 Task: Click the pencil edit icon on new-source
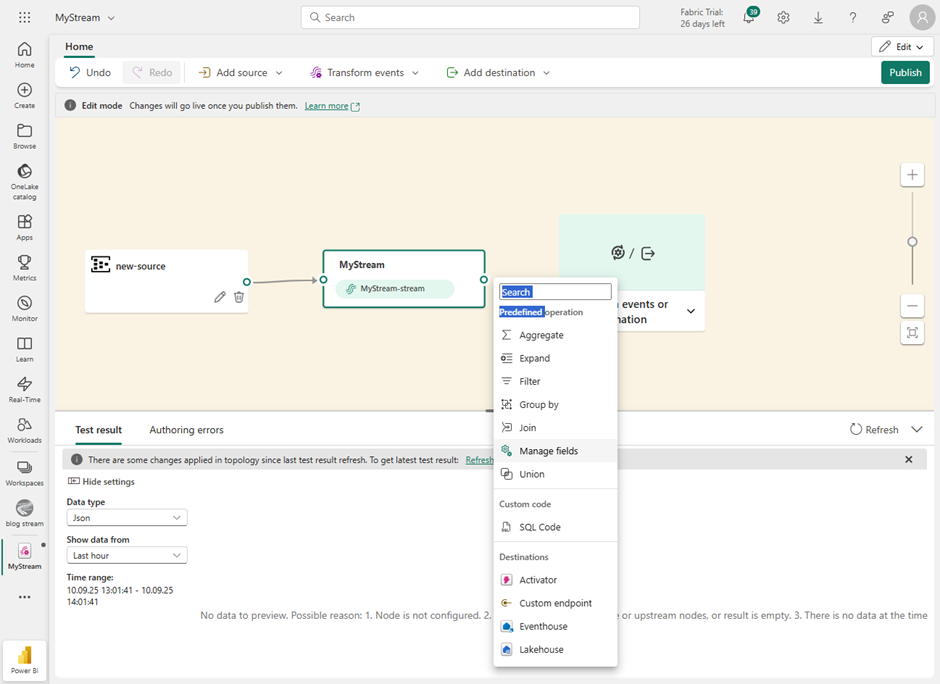tap(220, 297)
